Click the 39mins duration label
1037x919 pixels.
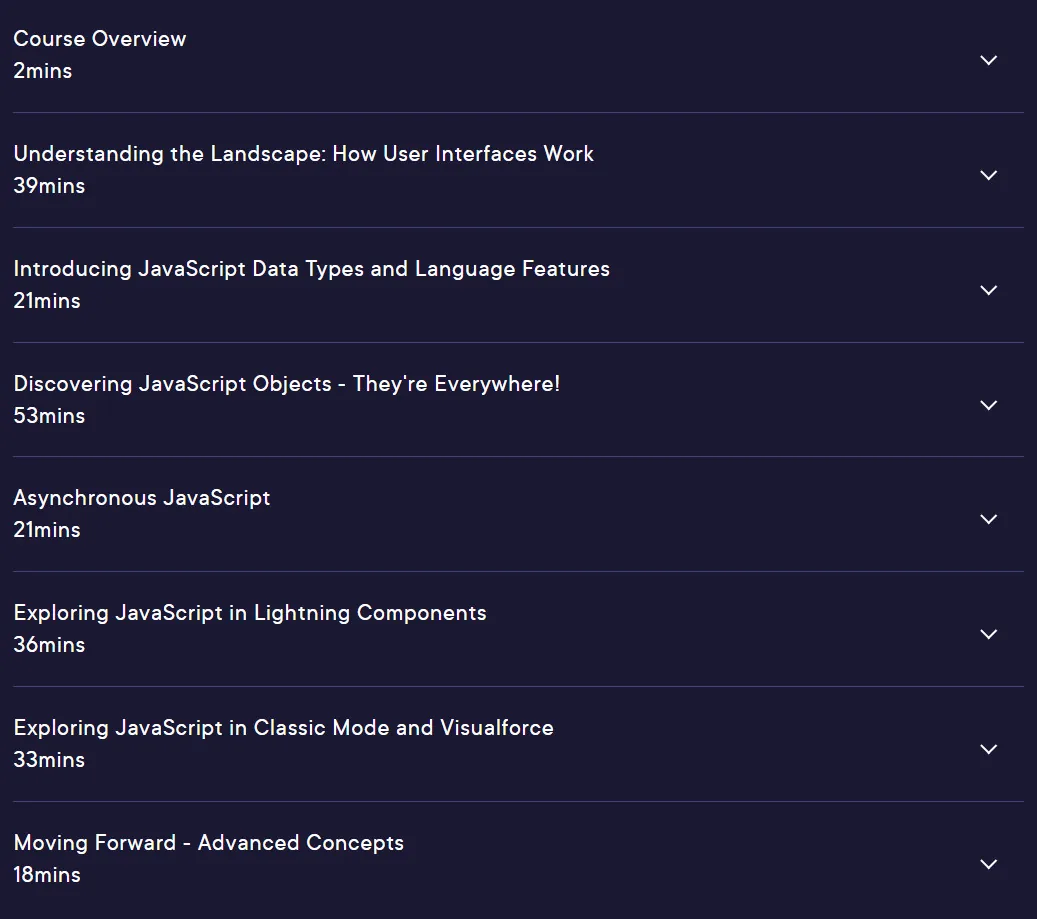pos(50,186)
